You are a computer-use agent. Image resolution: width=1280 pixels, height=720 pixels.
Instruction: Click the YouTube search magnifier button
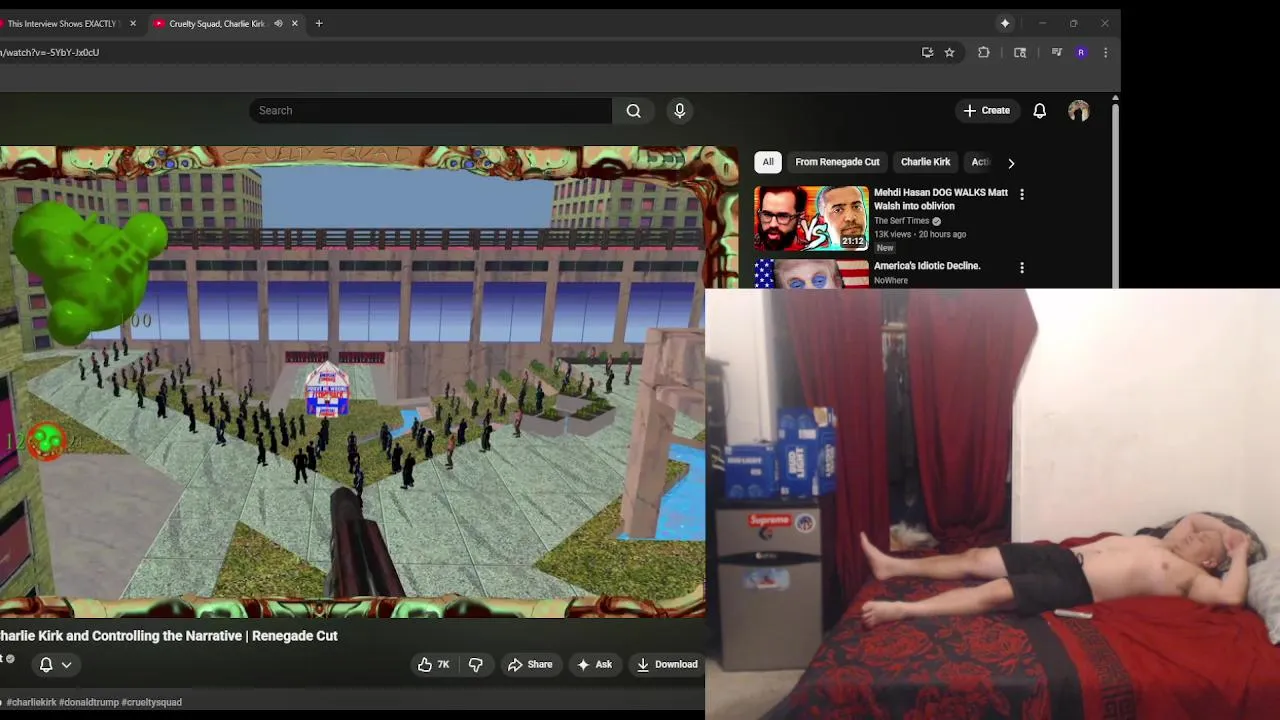coord(633,111)
